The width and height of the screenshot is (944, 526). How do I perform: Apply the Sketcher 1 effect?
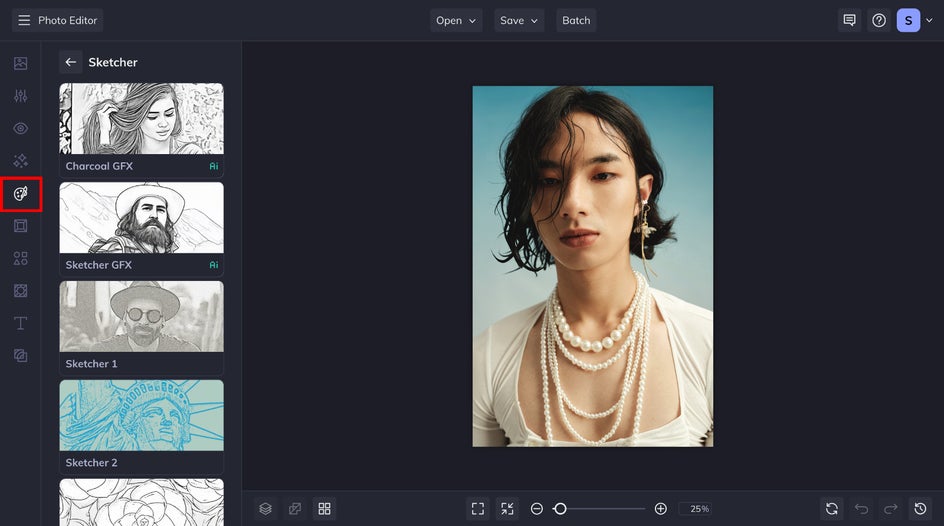(x=141, y=327)
